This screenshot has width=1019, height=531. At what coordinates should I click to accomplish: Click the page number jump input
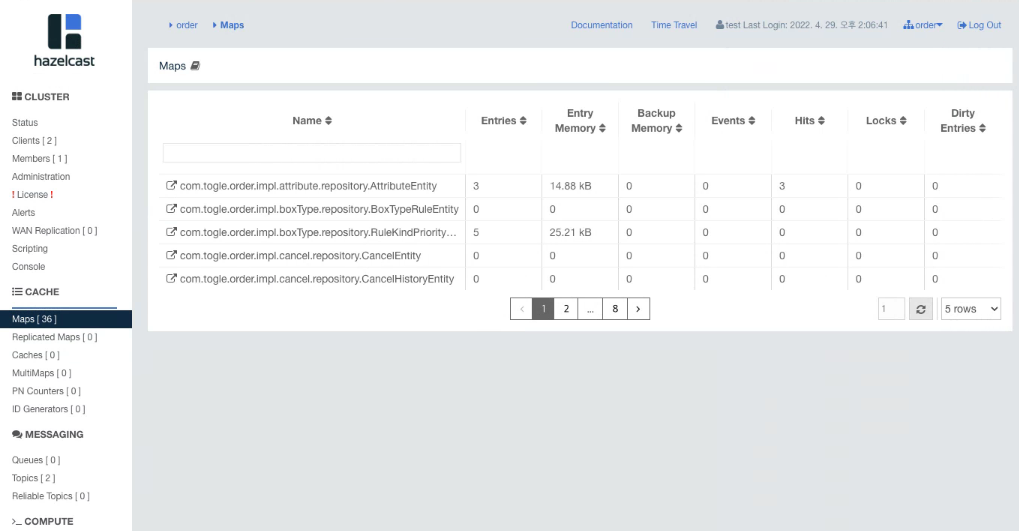[x=891, y=309]
